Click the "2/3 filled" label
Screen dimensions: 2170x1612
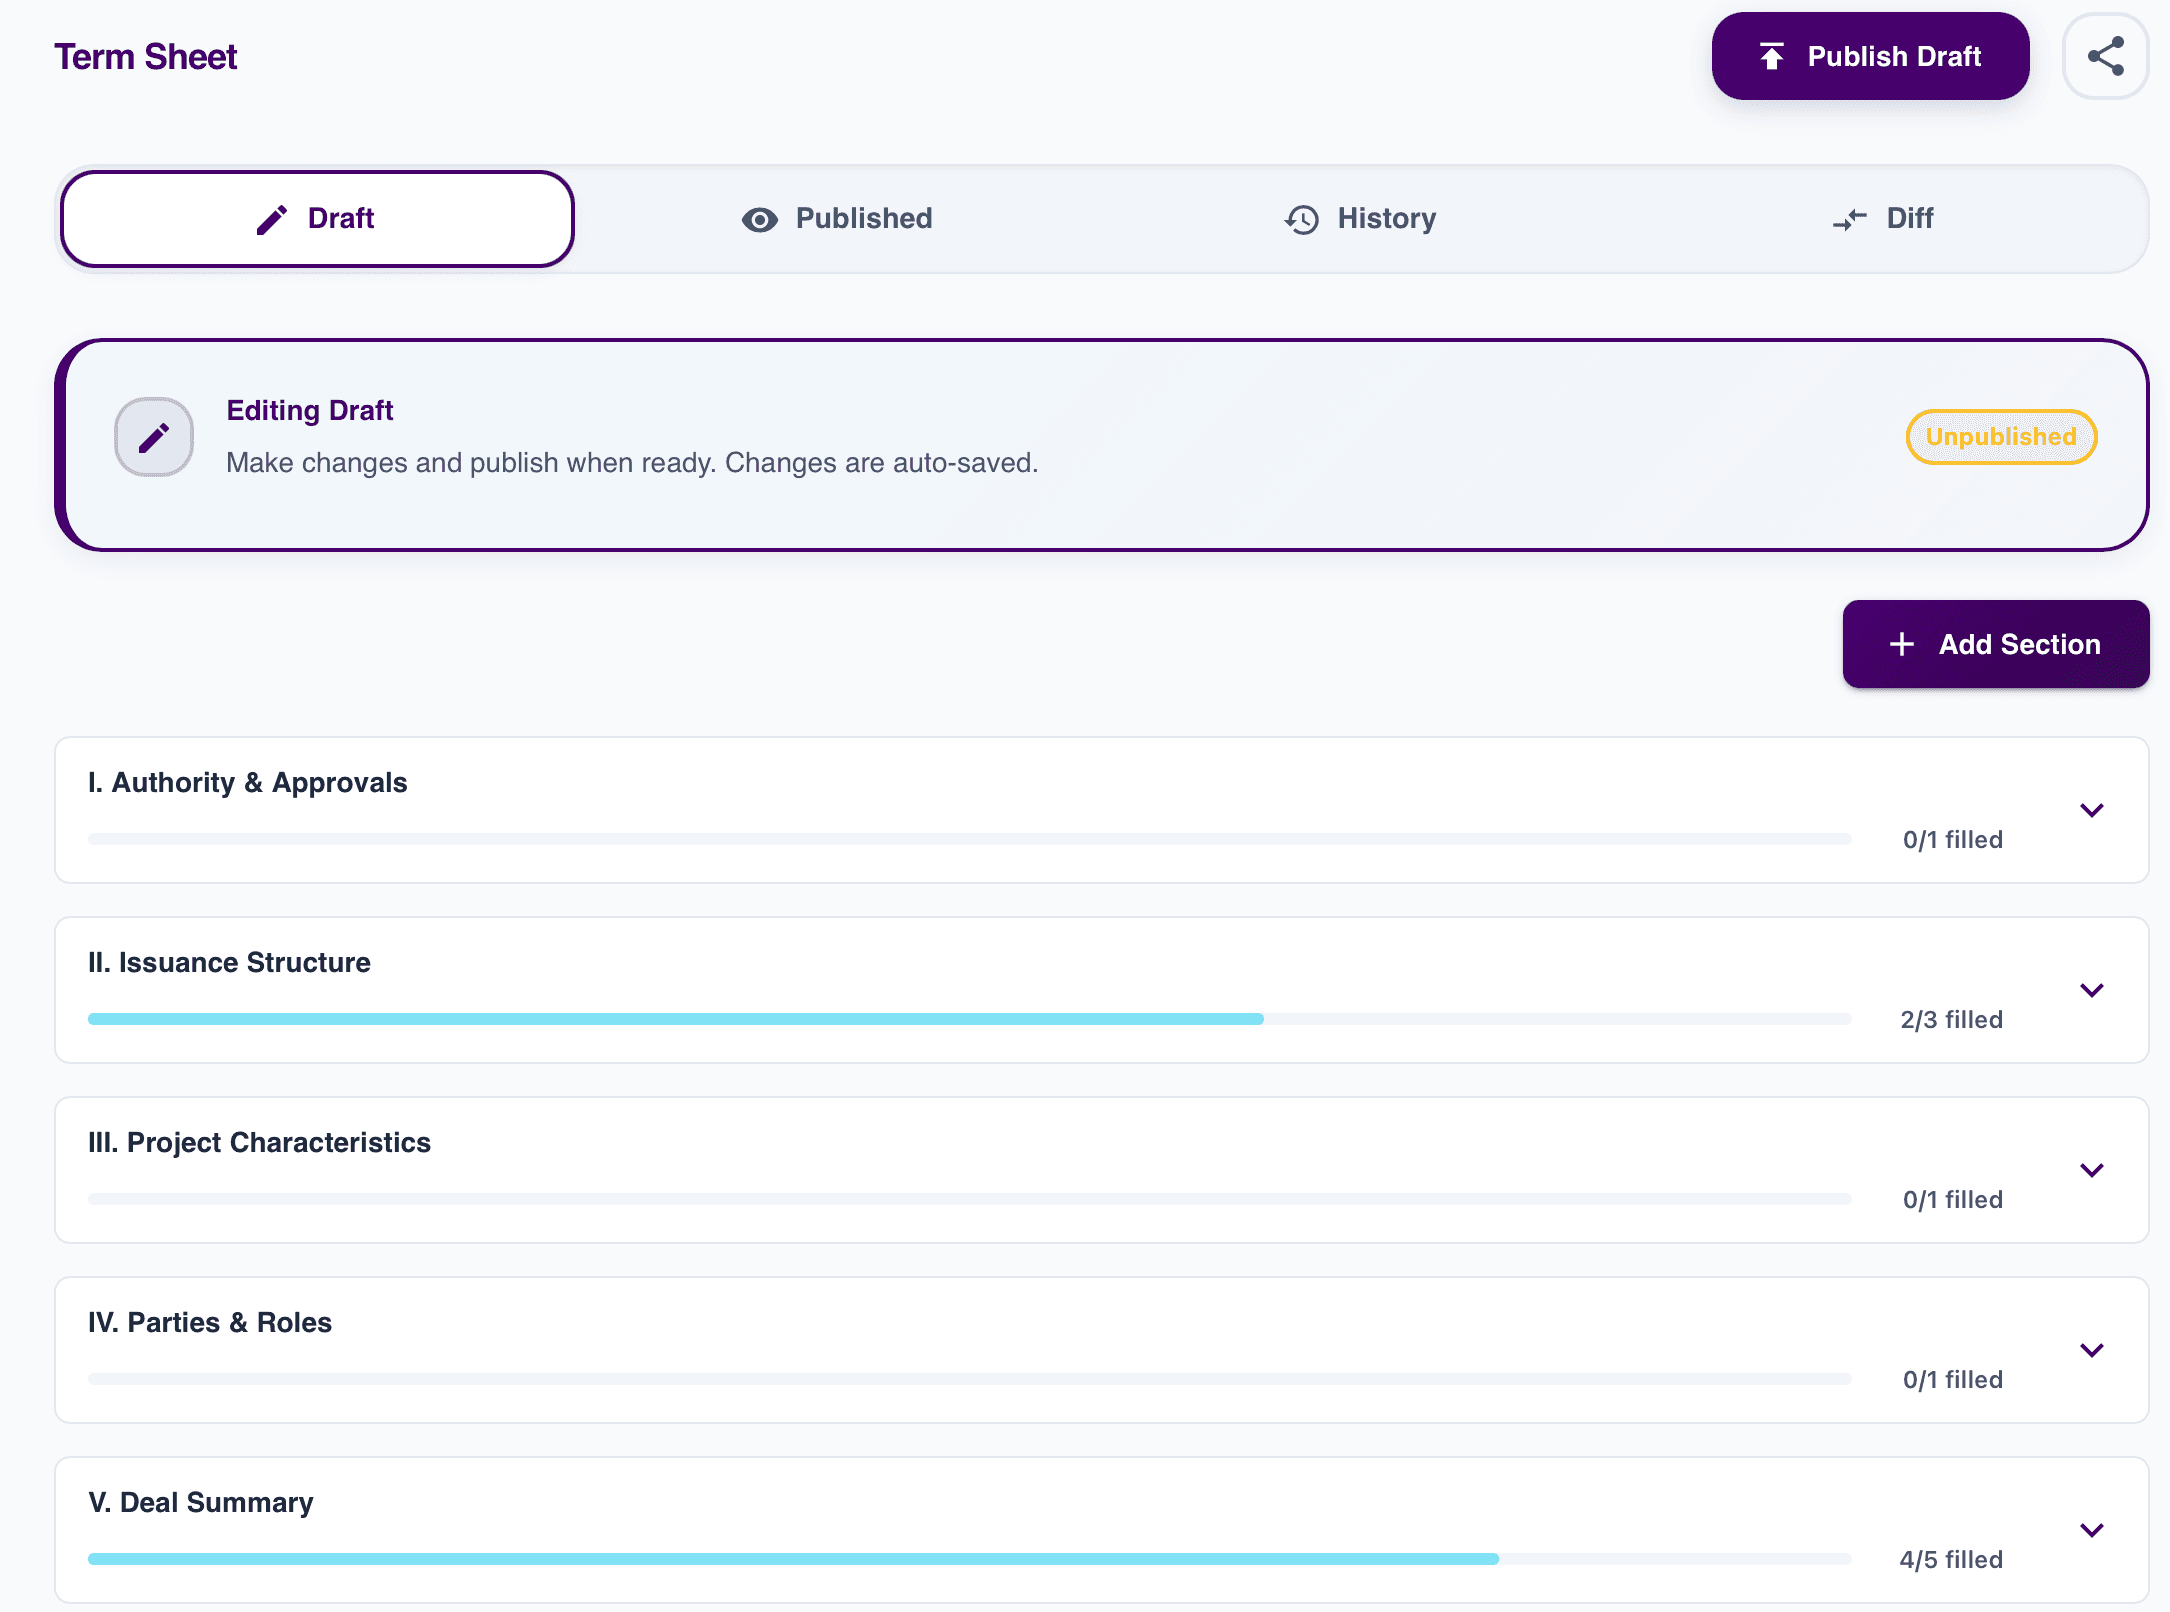[x=1951, y=1019]
